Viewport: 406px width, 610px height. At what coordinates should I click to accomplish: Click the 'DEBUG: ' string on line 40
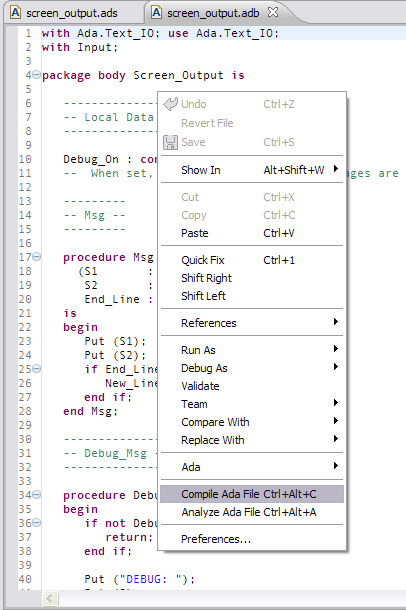150,579
